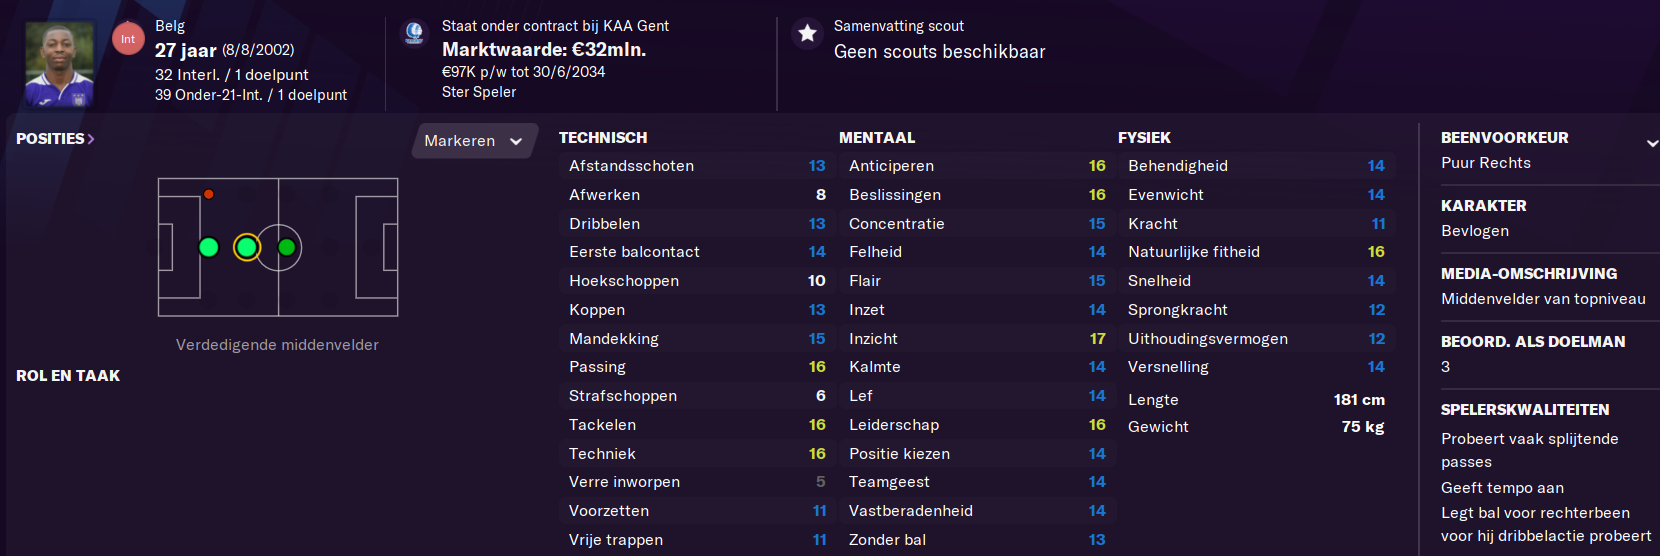Expand the Posities section arrow

(x=91, y=139)
